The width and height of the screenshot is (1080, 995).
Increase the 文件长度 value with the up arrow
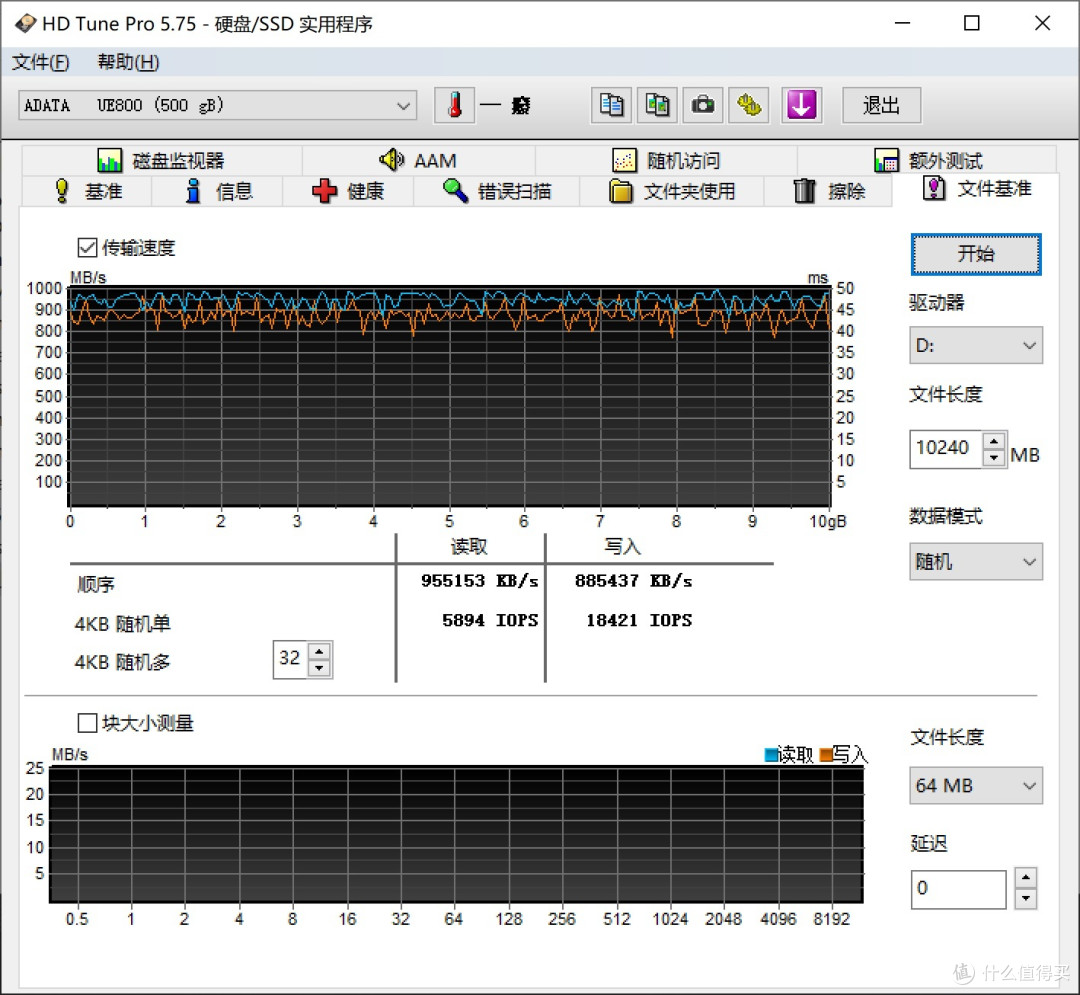[993, 441]
